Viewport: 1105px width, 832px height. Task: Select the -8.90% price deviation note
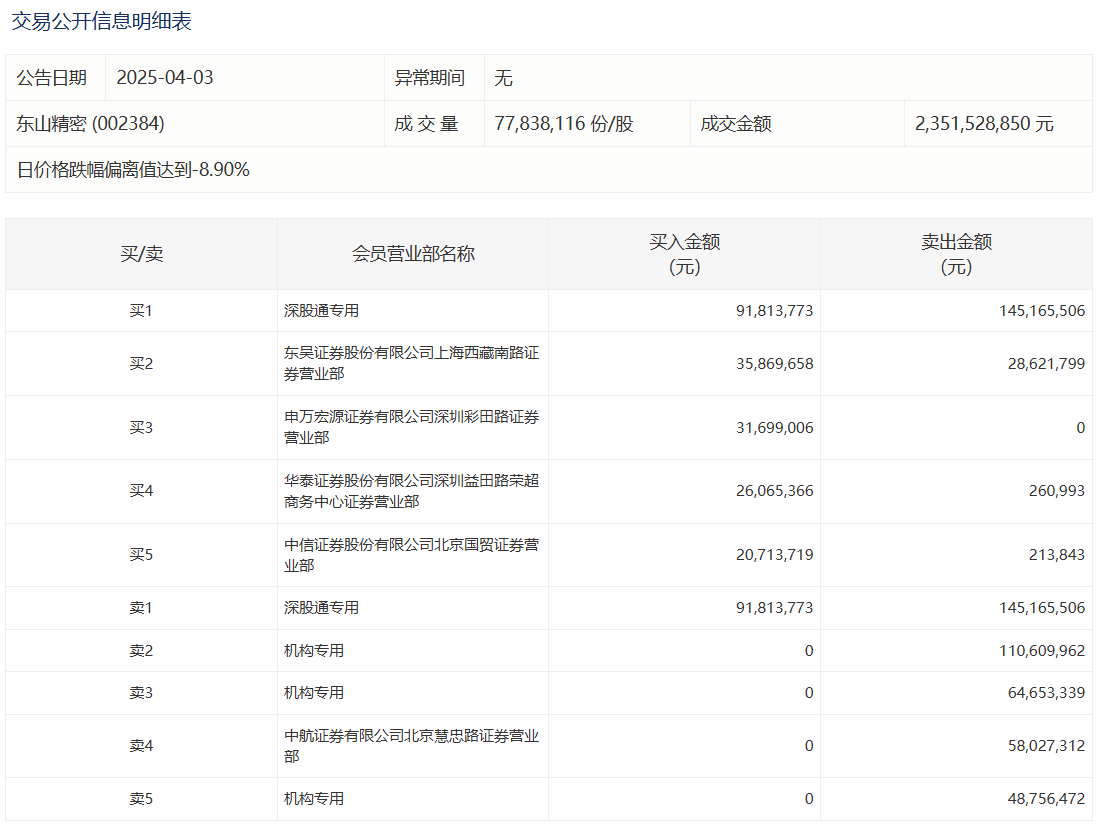click(x=133, y=170)
